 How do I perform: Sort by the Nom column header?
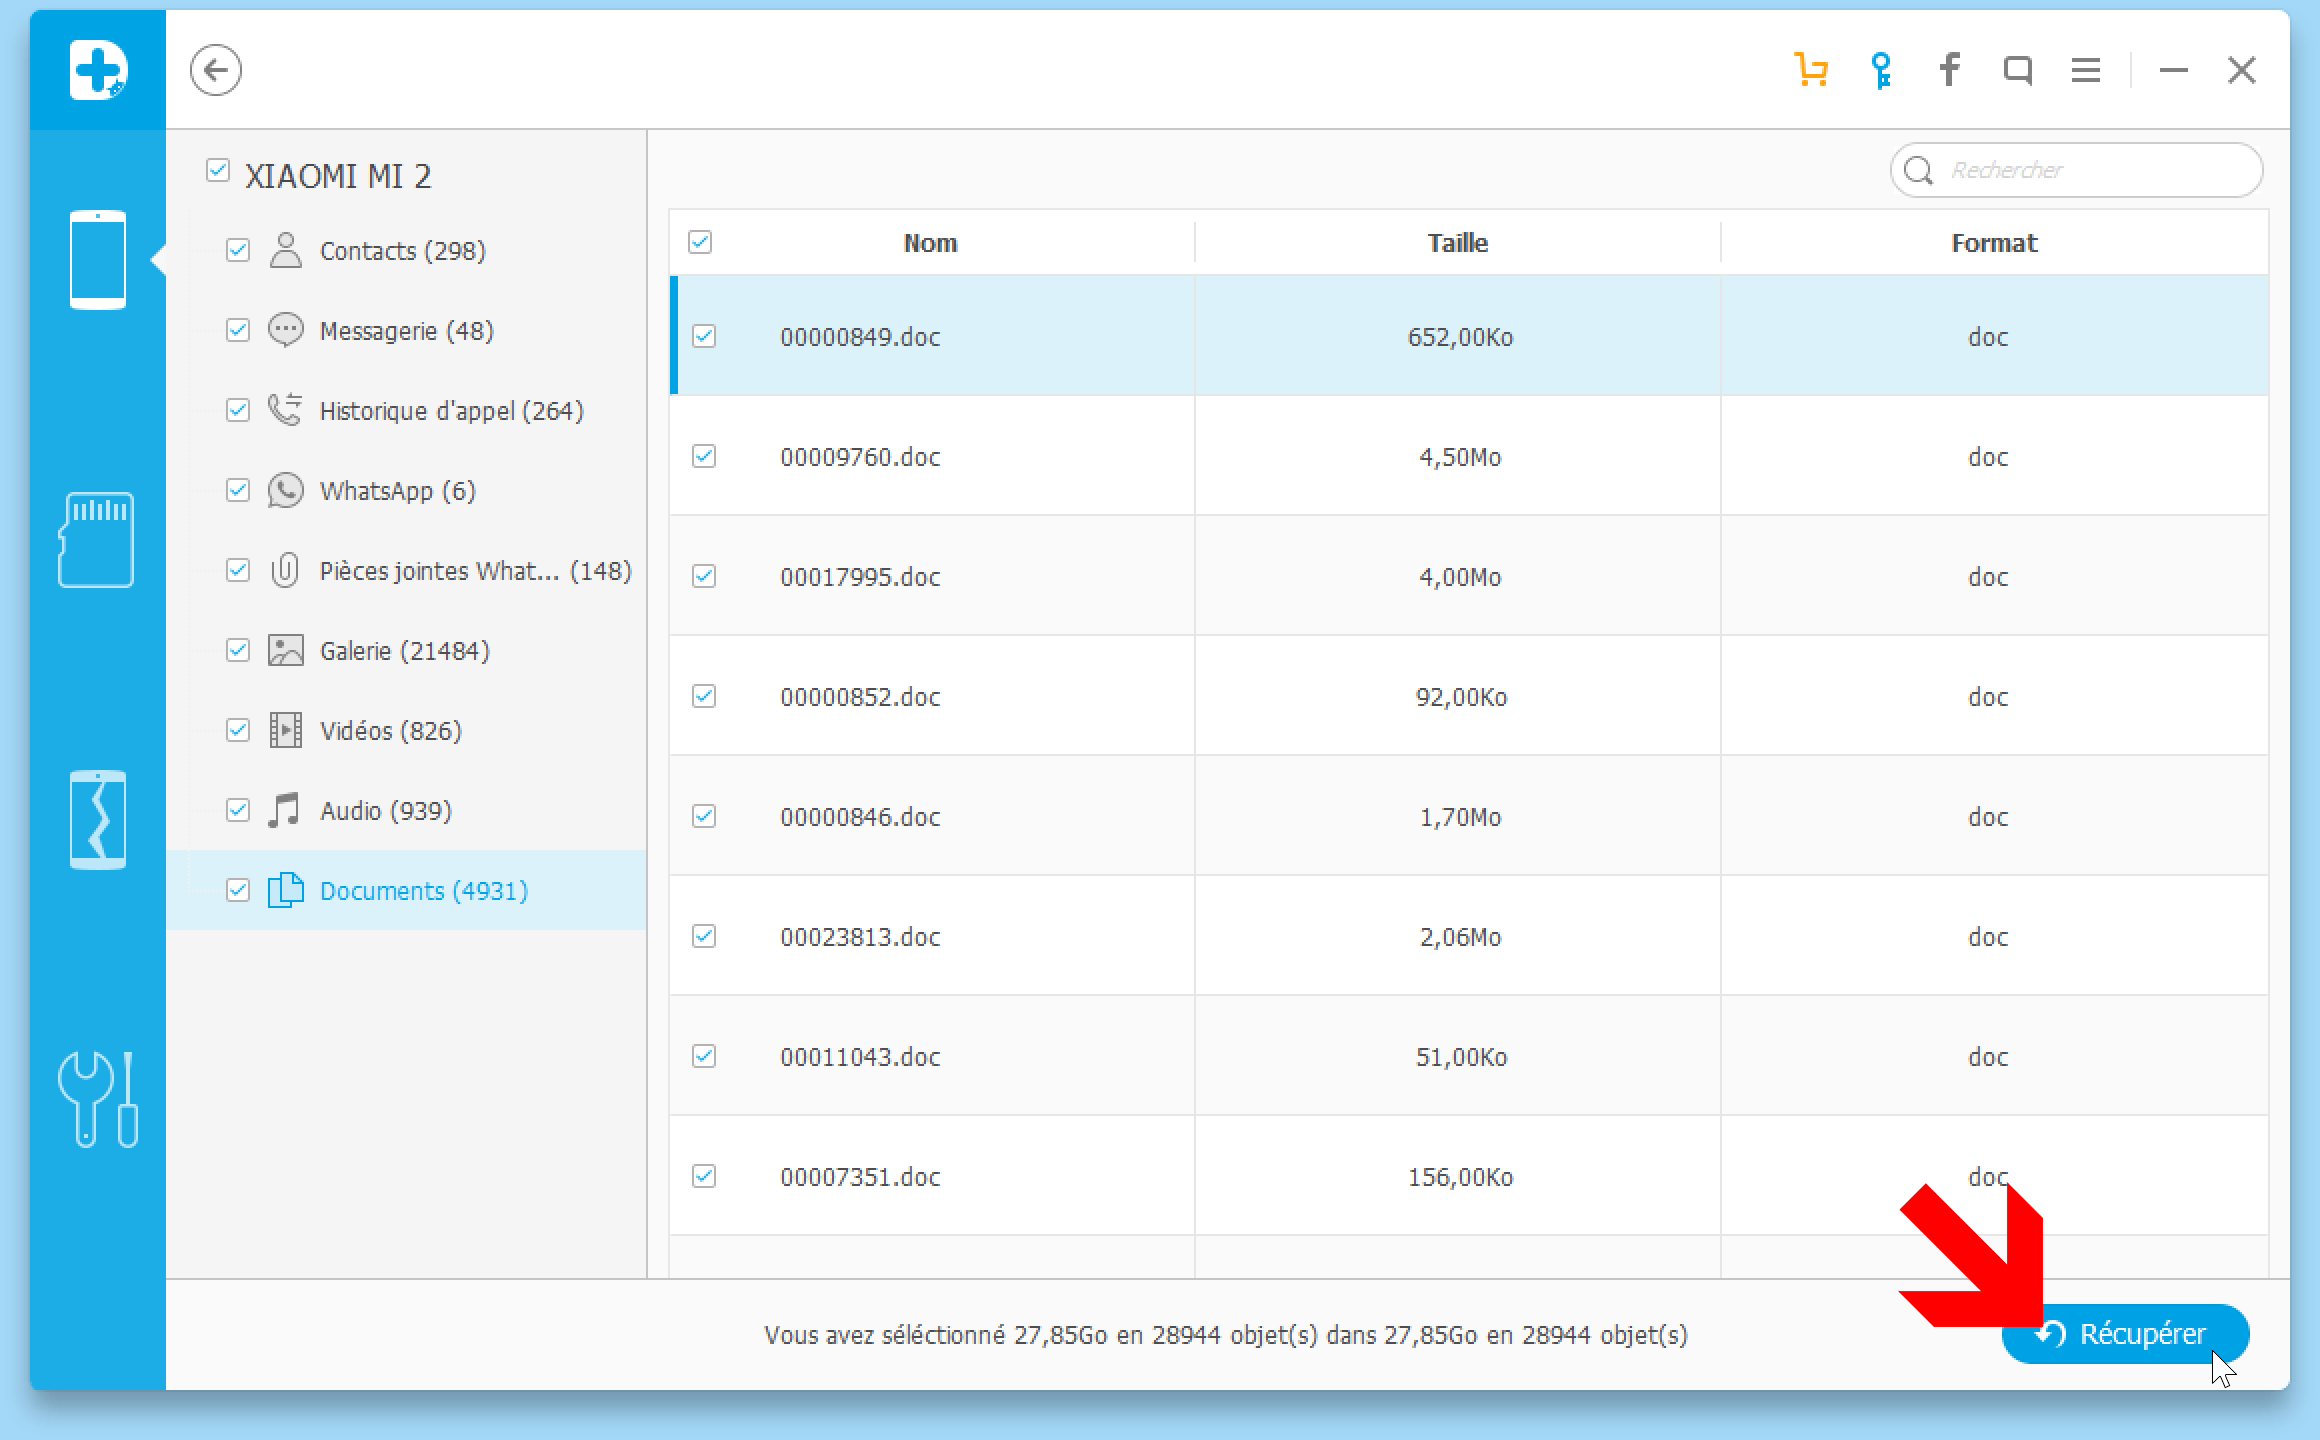click(x=930, y=243)
